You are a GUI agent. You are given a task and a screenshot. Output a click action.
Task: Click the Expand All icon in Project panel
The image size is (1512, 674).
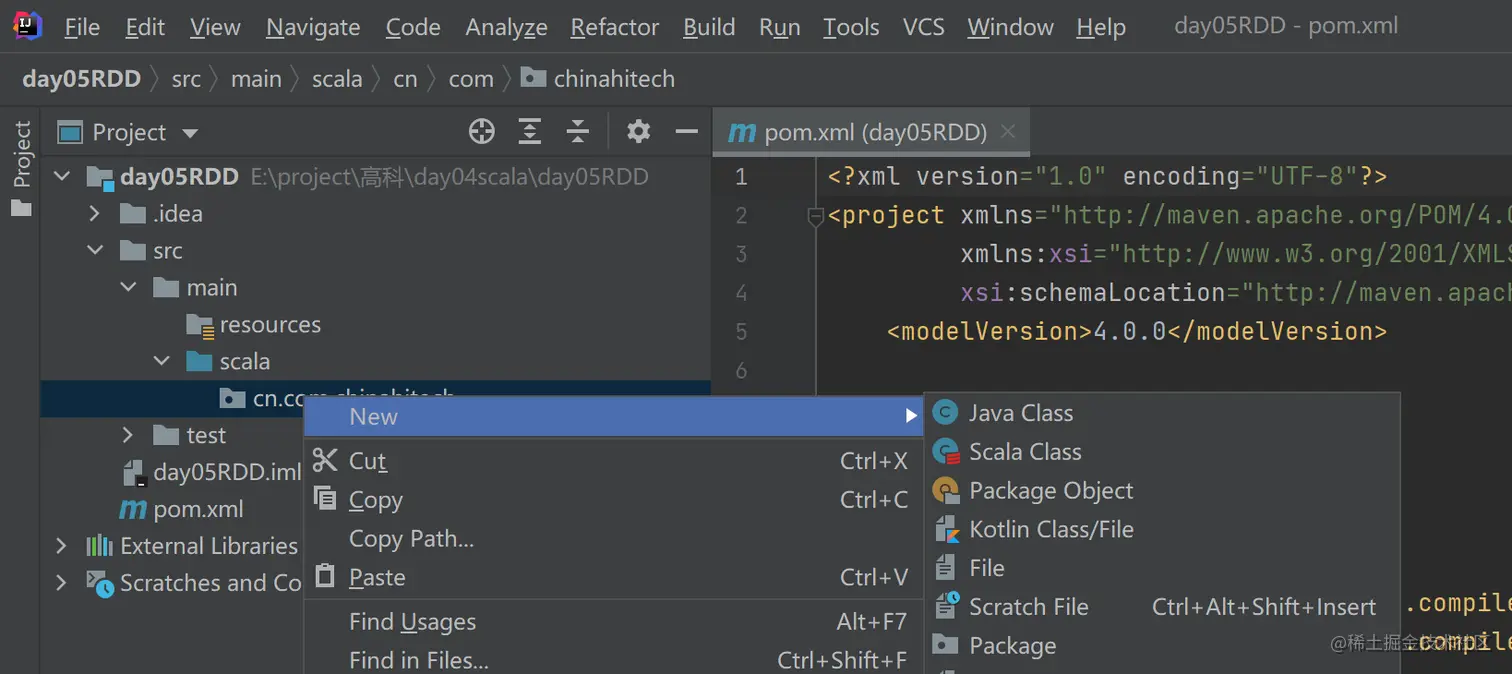point(530,131)
